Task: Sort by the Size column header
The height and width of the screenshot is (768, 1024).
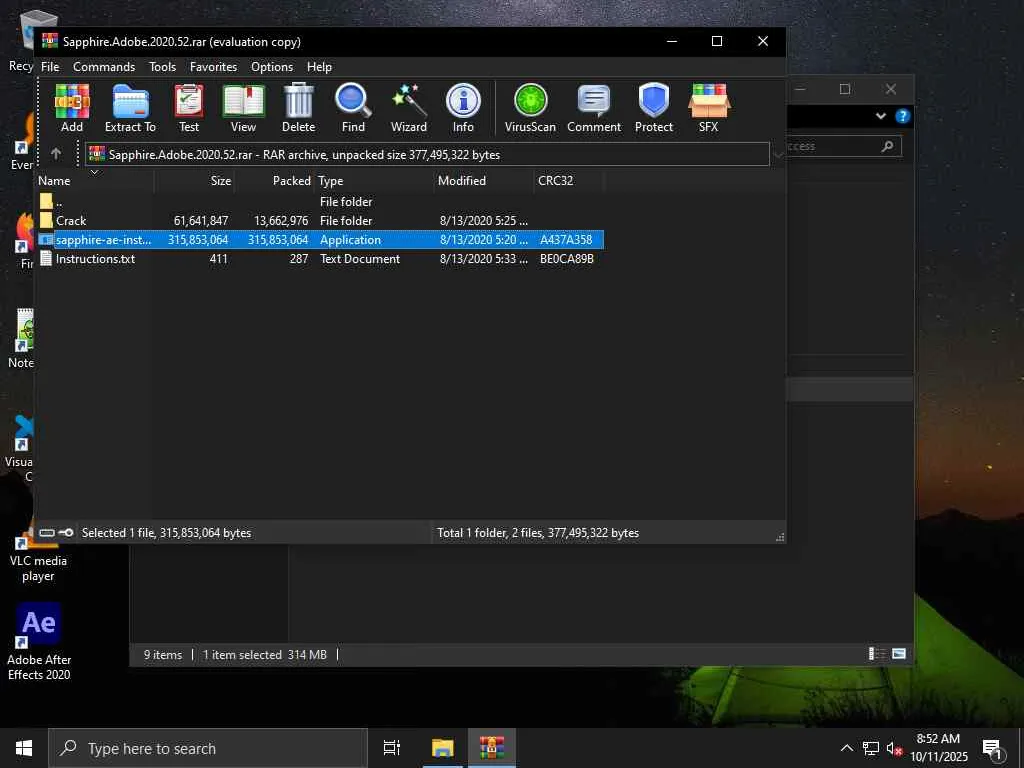Action: coord(195,181)
